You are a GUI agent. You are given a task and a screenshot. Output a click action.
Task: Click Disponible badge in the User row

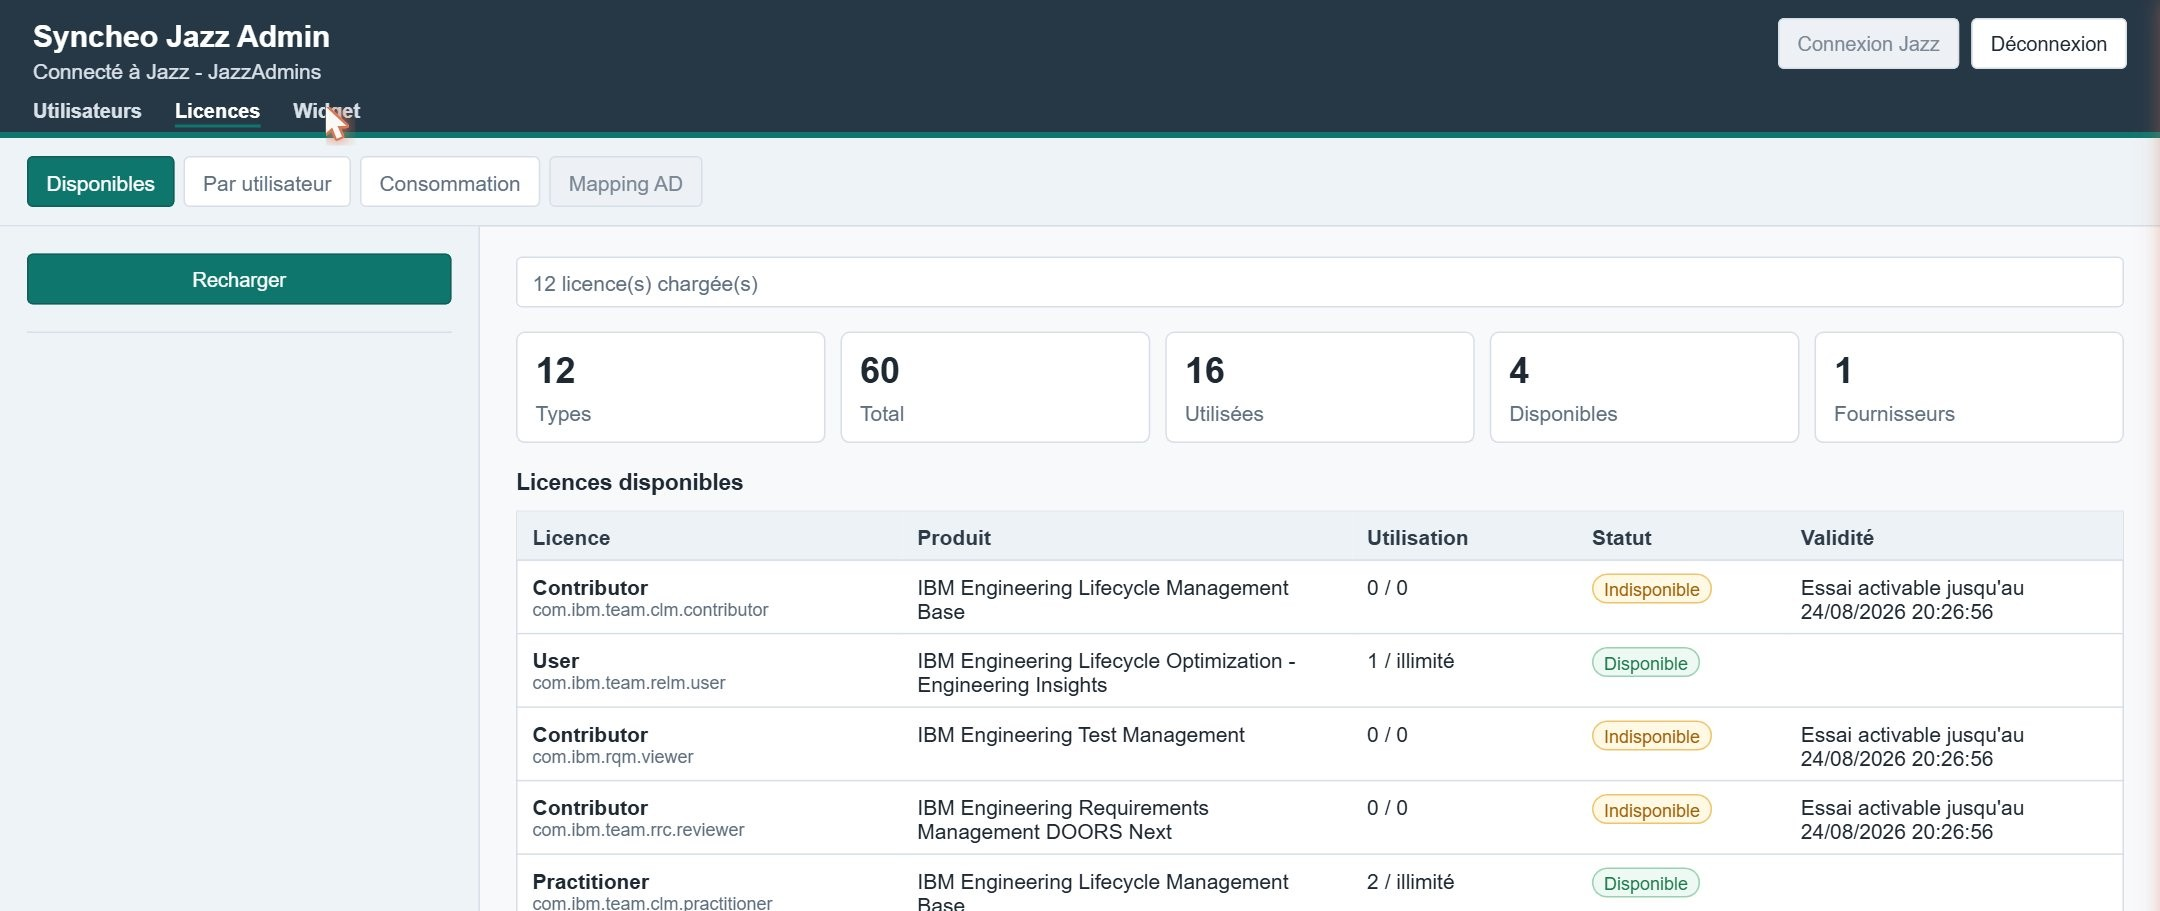[1645, 663]
